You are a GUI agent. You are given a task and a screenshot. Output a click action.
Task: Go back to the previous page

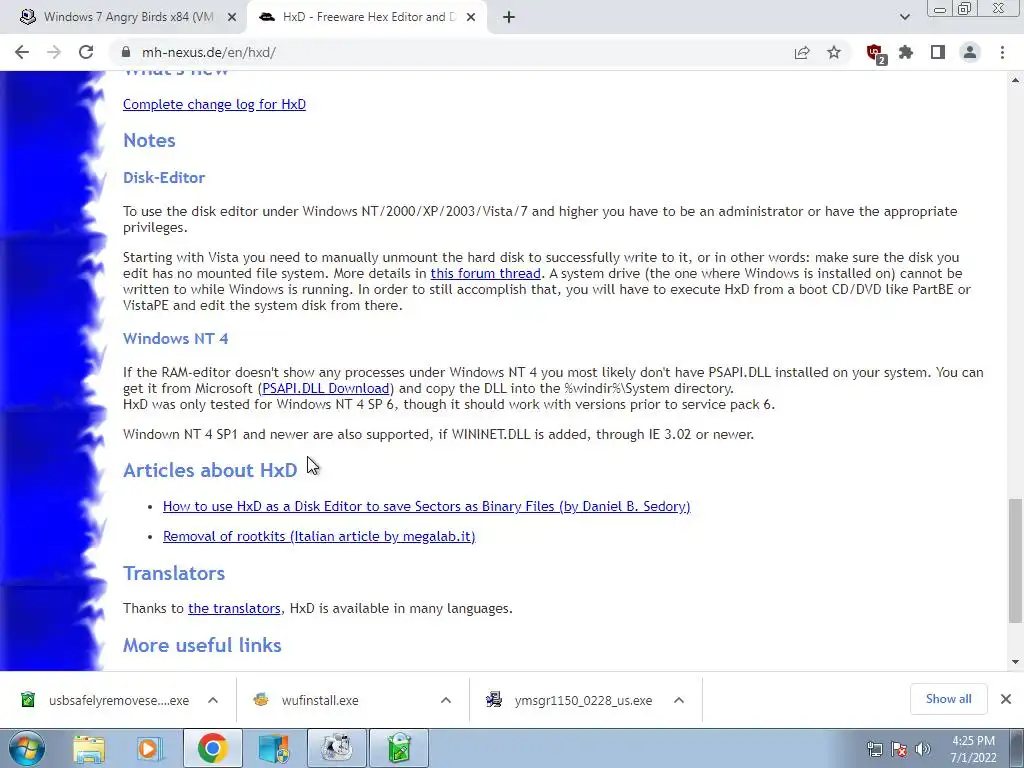point(22,52)
